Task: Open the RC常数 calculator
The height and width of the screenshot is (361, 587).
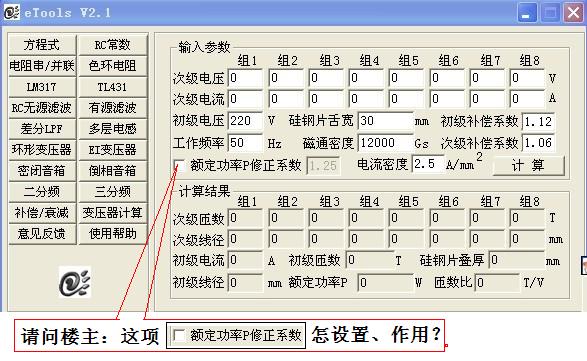Action: click(x=112, y=45)
